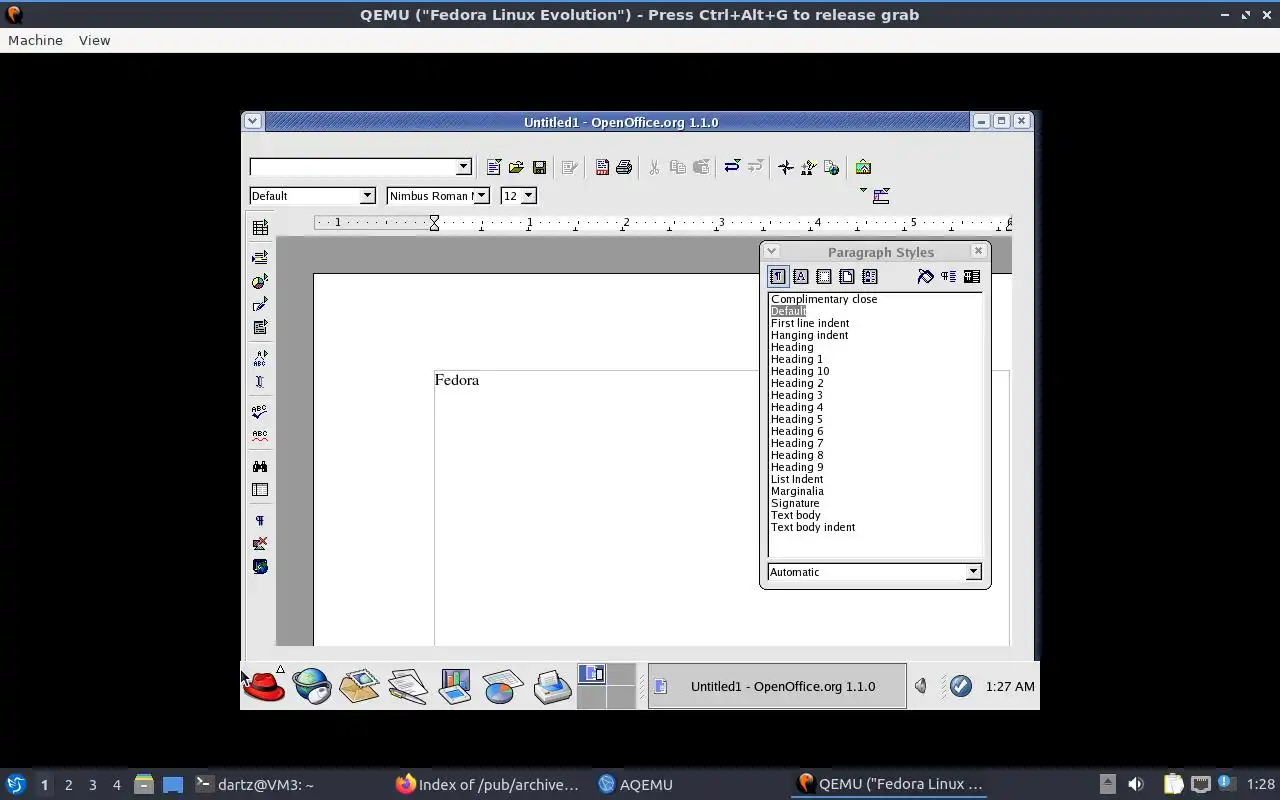This screenshot has height=800, width=1280.
Task: Click Insert Object chart icon
Action: (260, 281)
